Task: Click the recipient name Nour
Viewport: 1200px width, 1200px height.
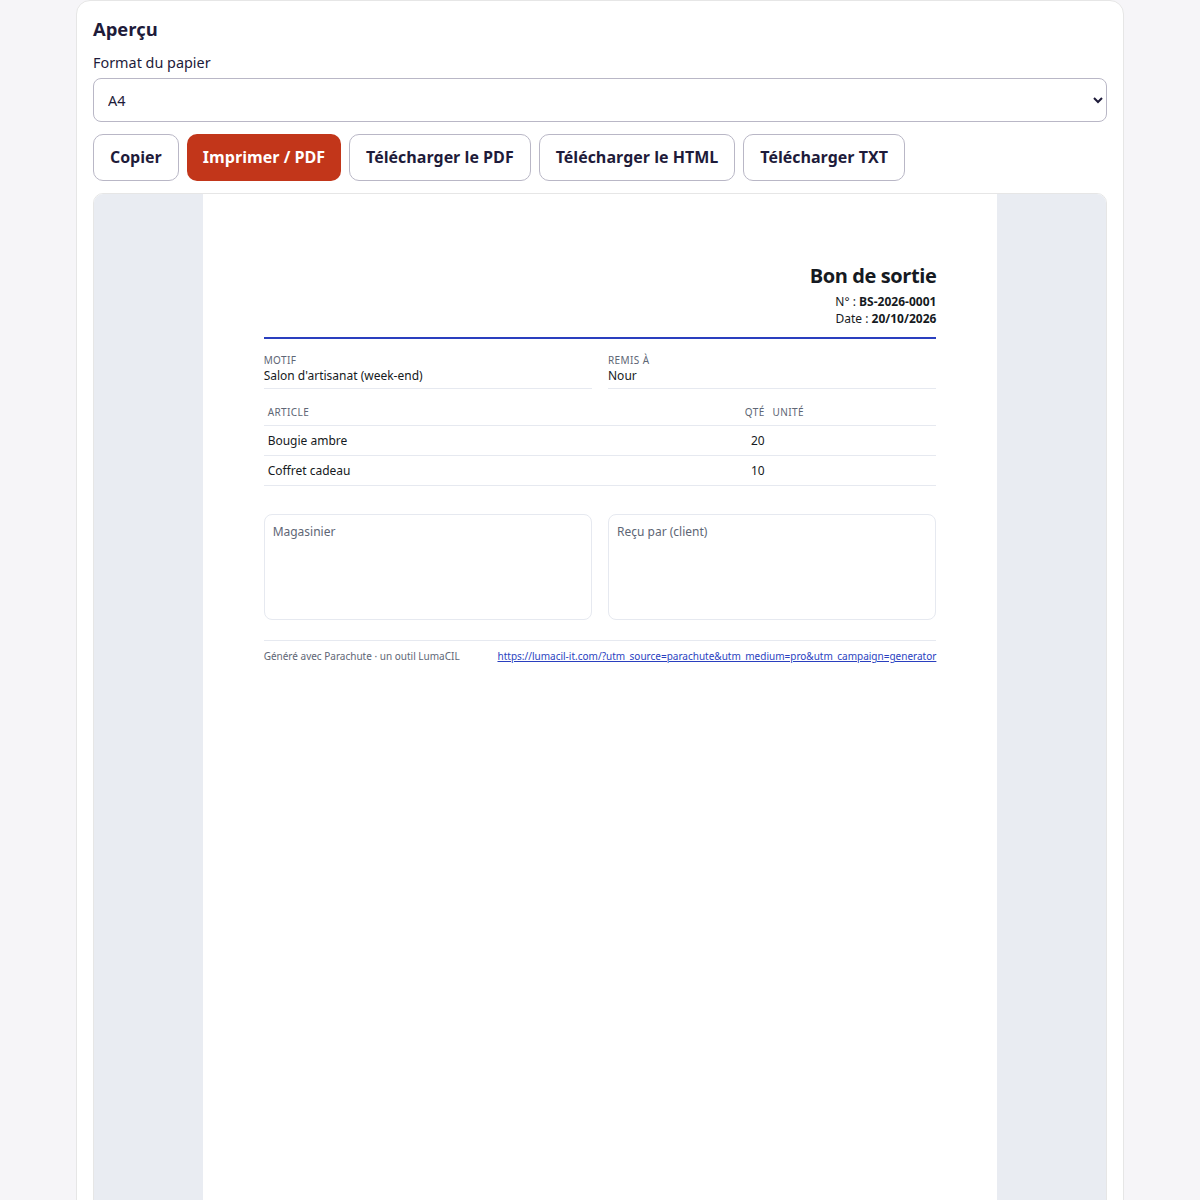Action: pyautogui.click(x=622, y=376)
